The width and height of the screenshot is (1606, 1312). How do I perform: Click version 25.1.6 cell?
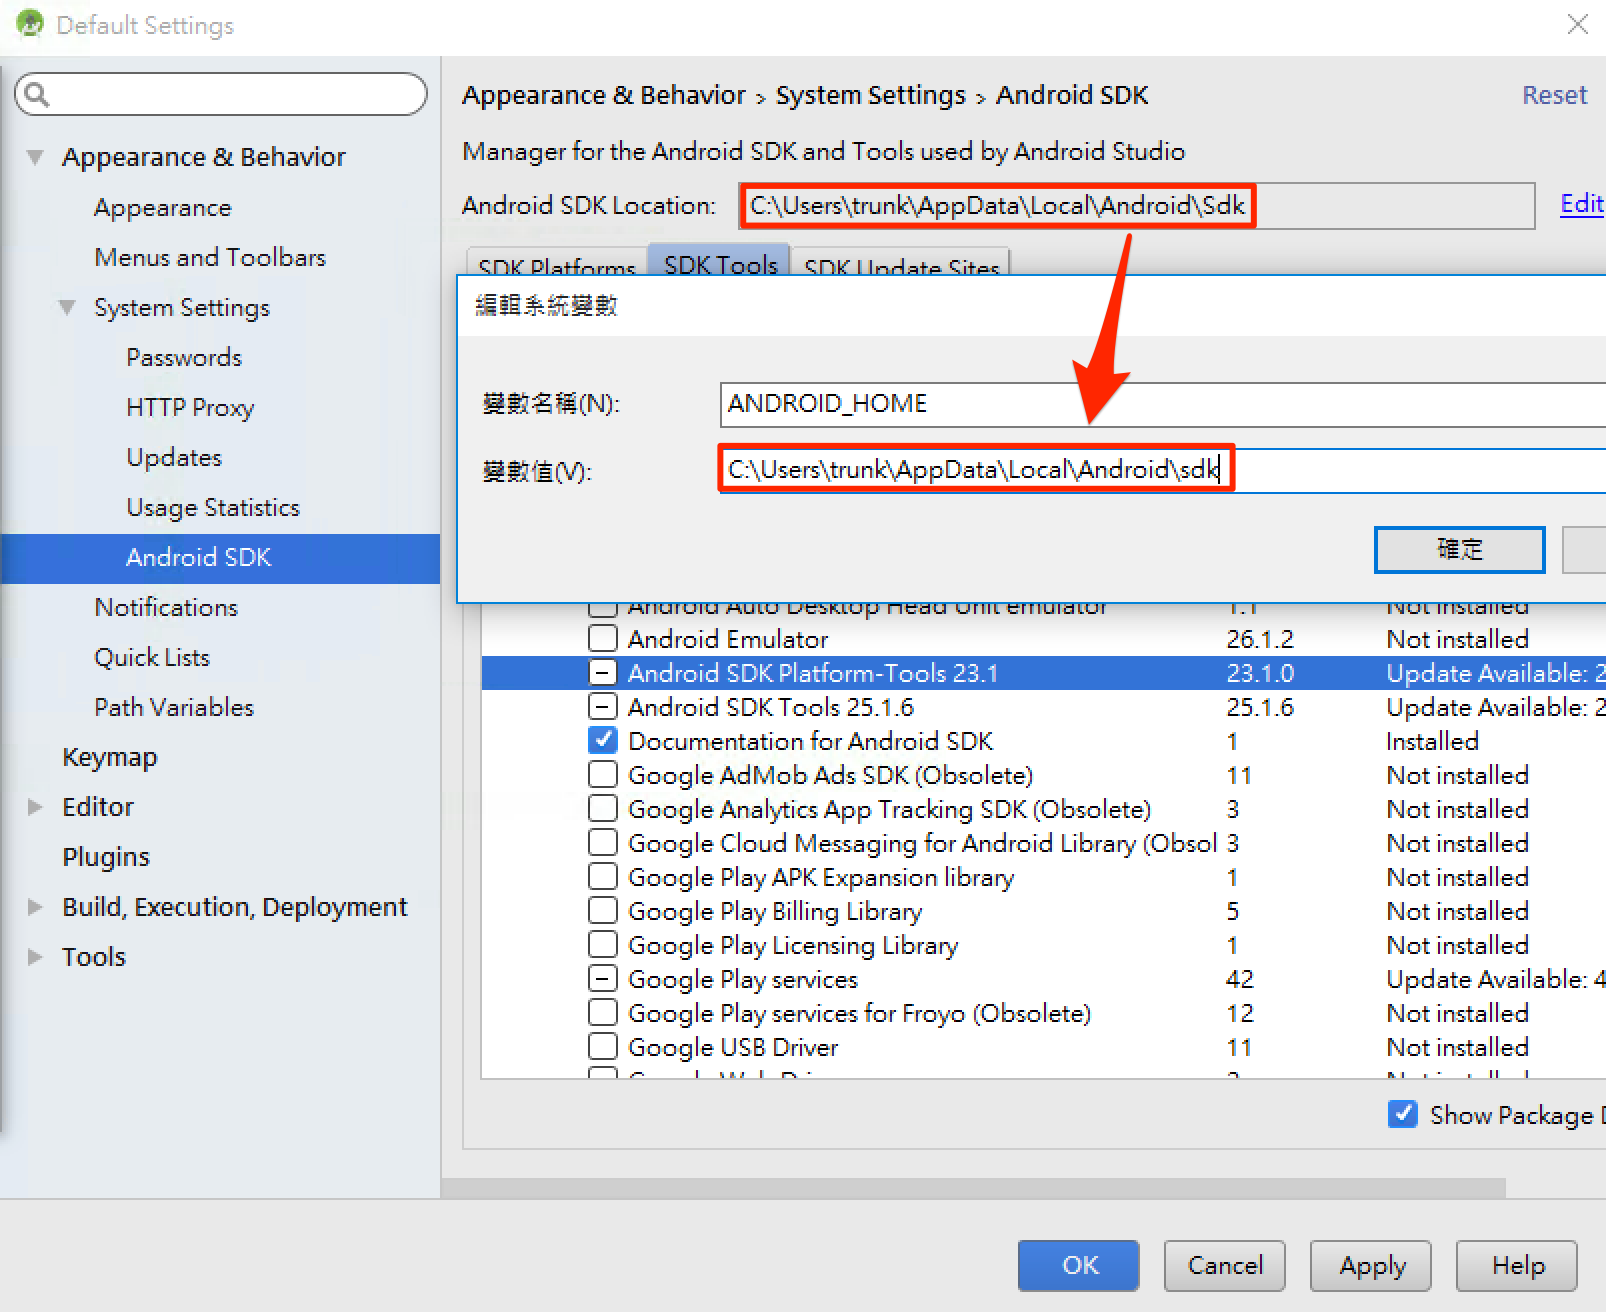pos(1260,707)
